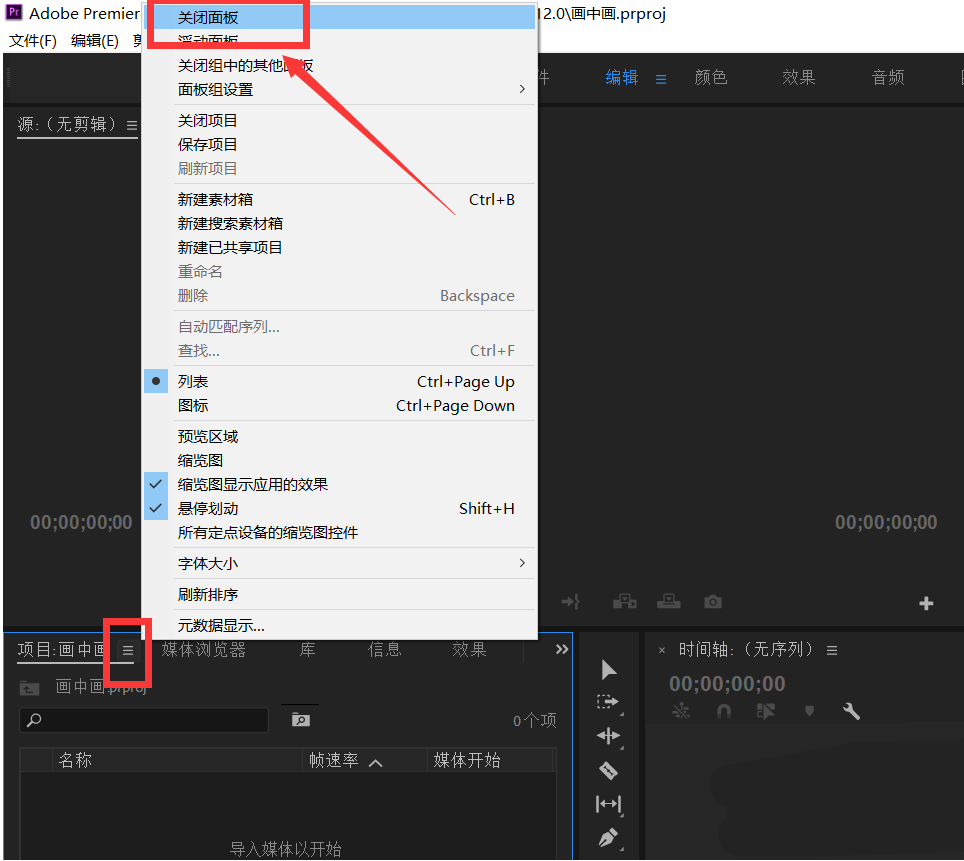Toggle Snap in the timeline
Image resolution: width=964 pixels, height=861 pixels.
tap(726, 710)
